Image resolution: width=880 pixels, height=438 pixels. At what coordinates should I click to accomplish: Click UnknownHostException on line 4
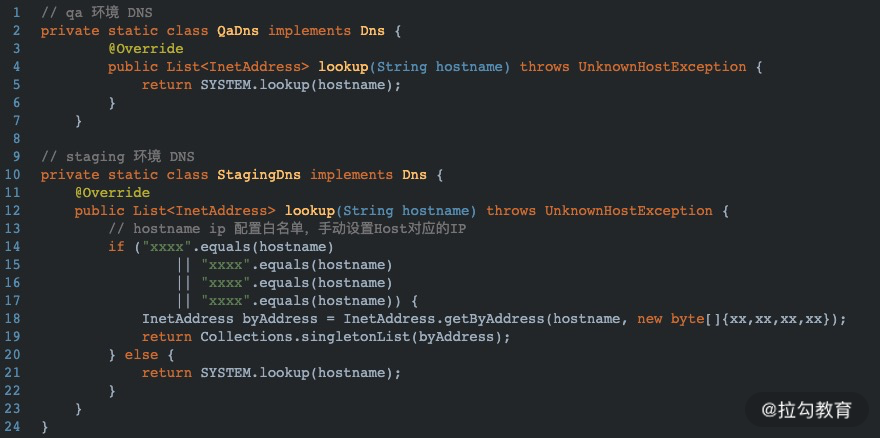pyautogui.click(x=662, y=67)
